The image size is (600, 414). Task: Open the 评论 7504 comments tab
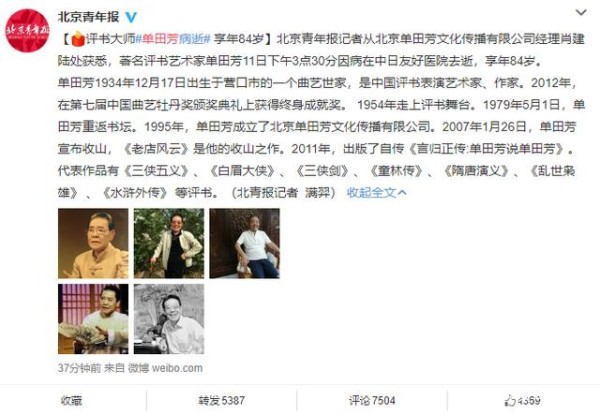point(372,401)
